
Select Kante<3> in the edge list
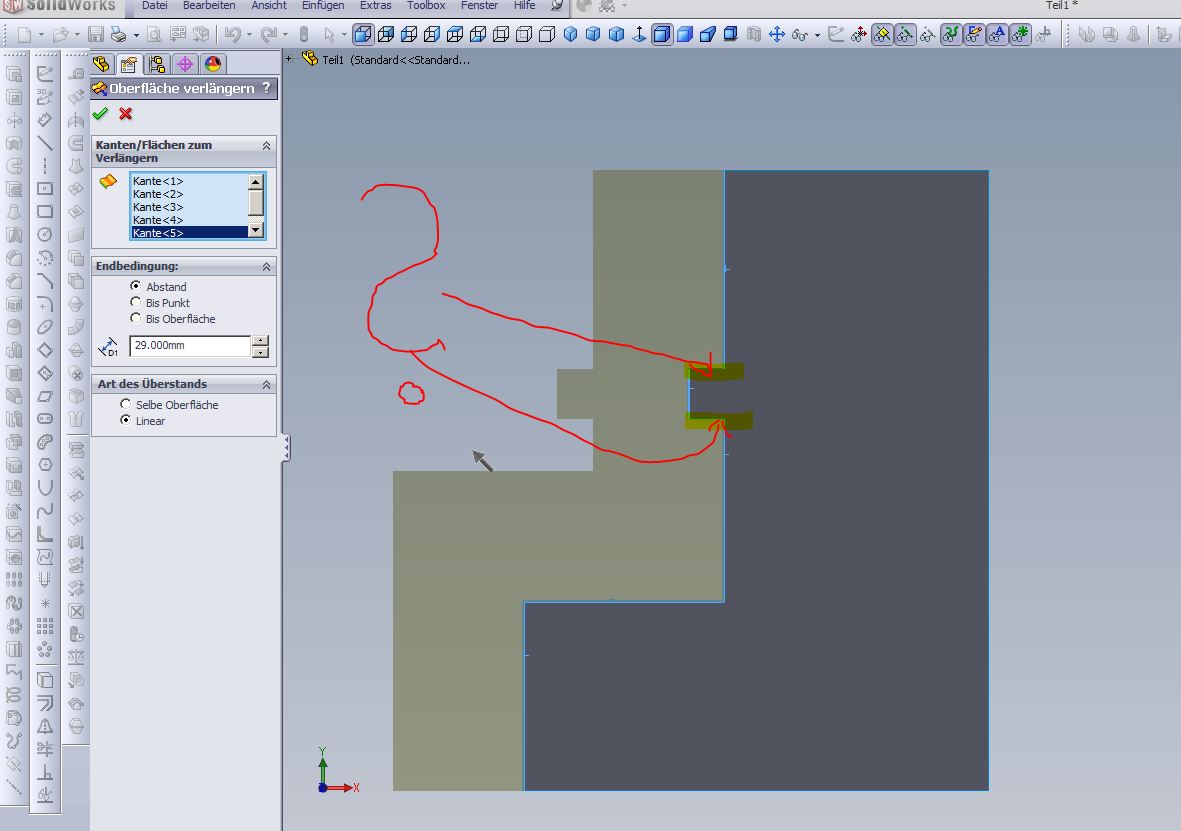(158, 207)
